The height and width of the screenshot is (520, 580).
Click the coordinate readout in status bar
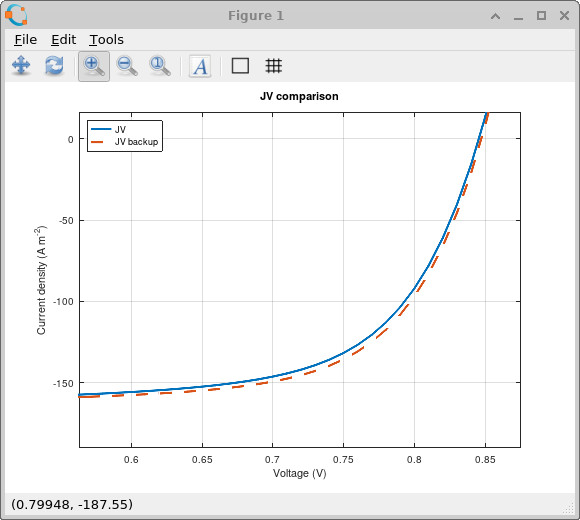click(72, 504)
